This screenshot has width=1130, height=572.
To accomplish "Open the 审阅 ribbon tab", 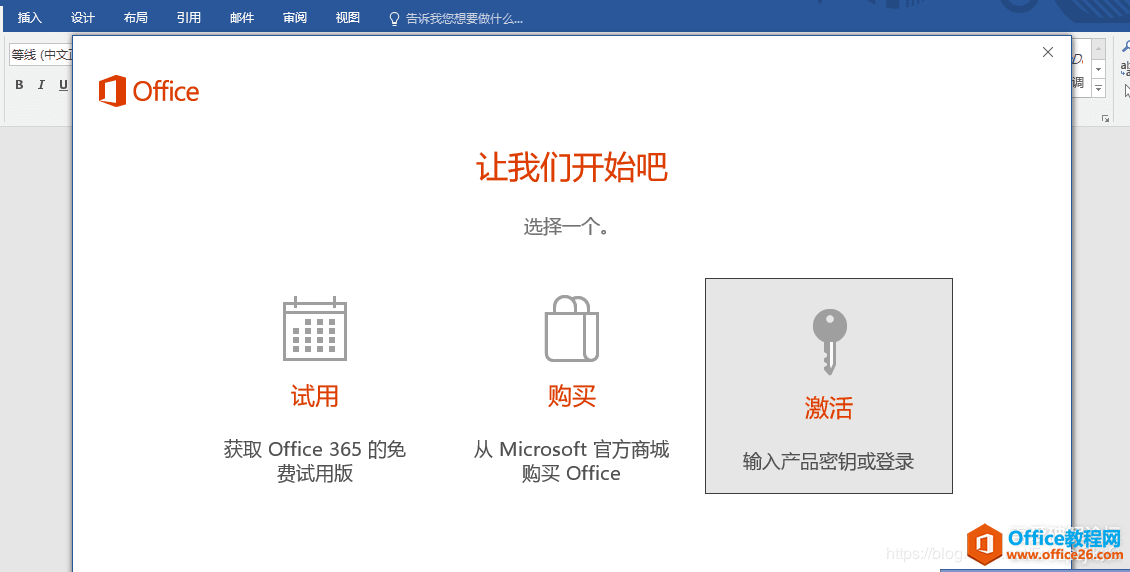I will click(x=295, y=17).
